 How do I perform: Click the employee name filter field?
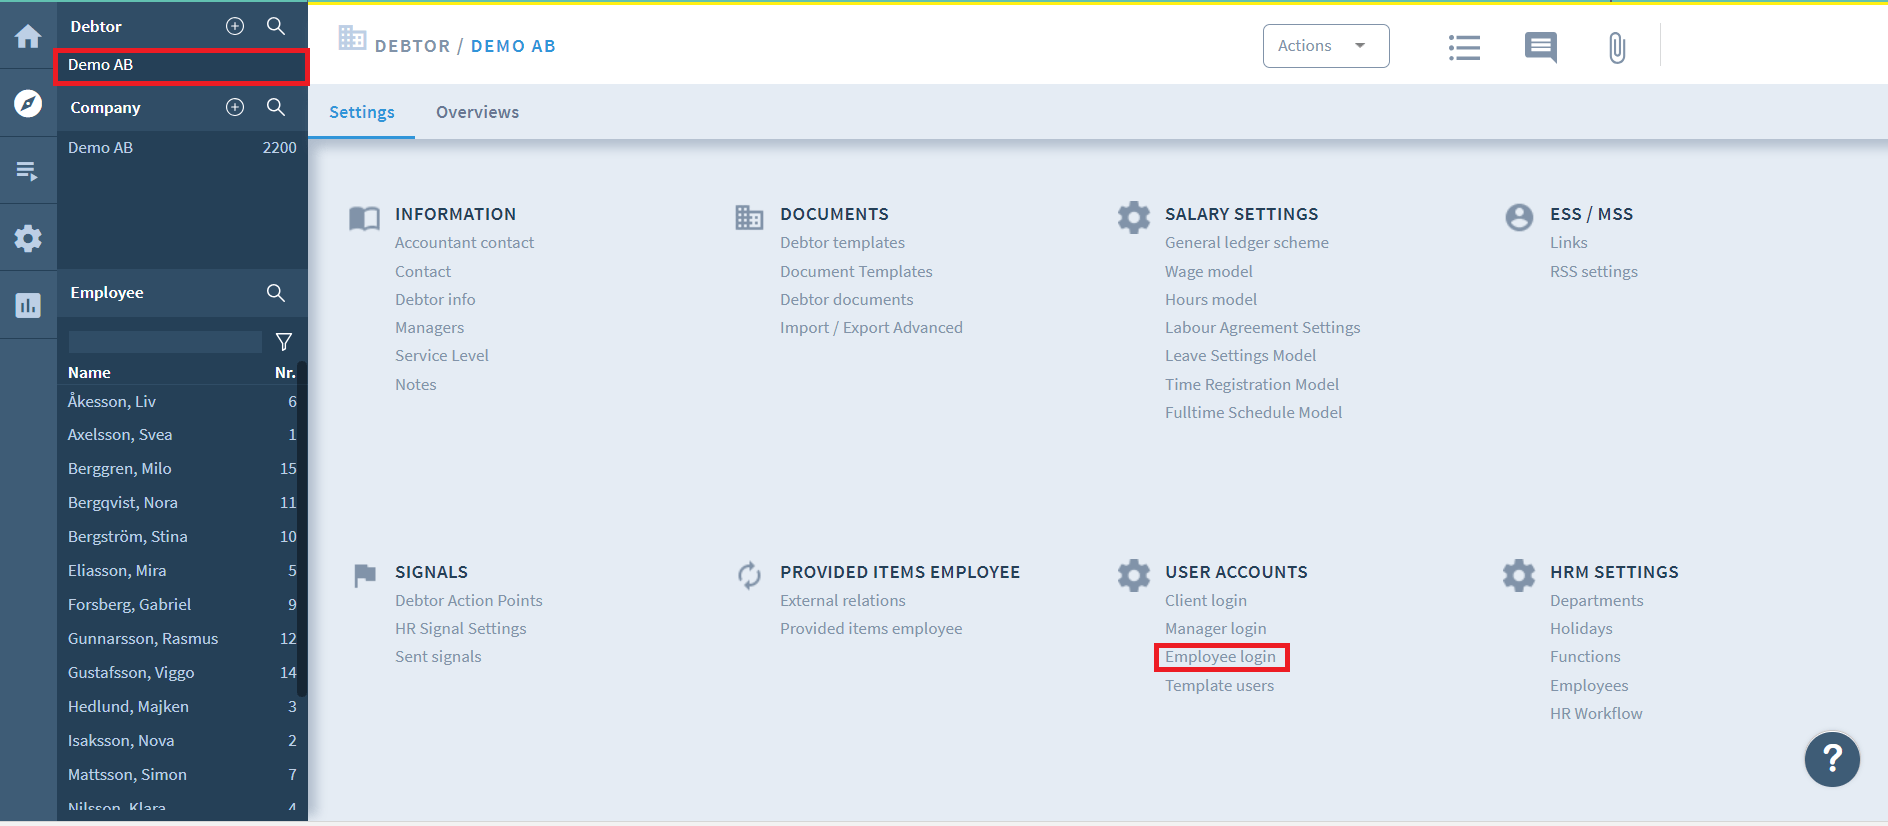[165, 342]
